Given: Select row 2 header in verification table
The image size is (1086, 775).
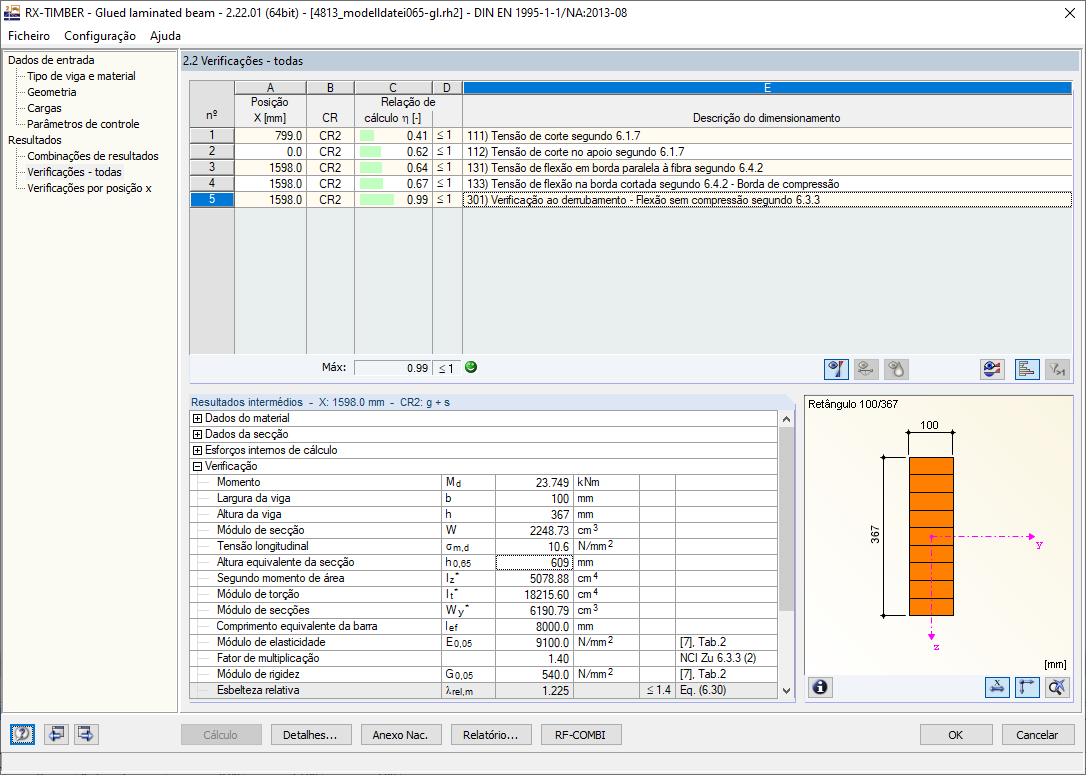Looking at the screenshot, I should click(x=212, y=152).
